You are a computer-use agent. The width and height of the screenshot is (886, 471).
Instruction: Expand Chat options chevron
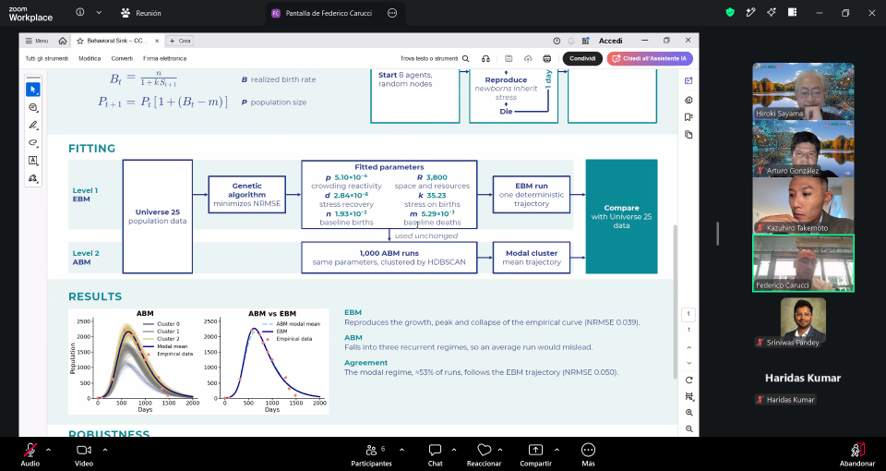pyautogui.click(x=454, y=450)
